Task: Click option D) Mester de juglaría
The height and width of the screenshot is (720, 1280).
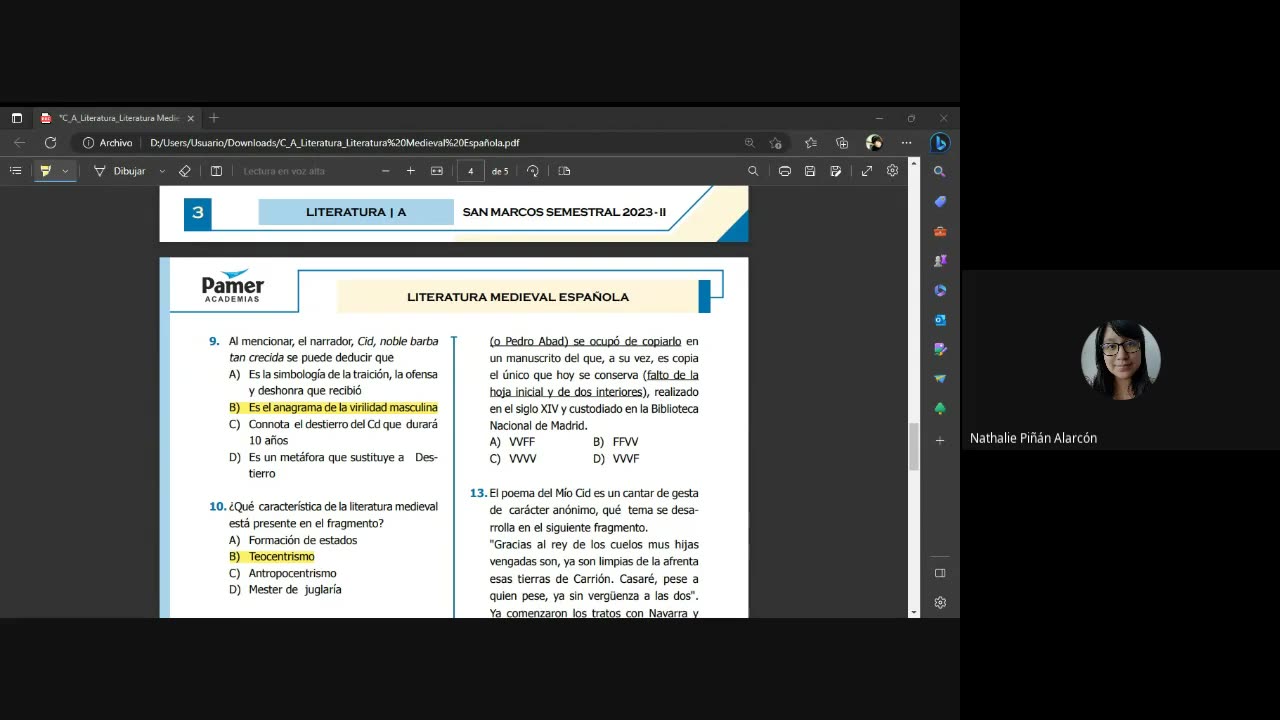Action: [285, 590]
